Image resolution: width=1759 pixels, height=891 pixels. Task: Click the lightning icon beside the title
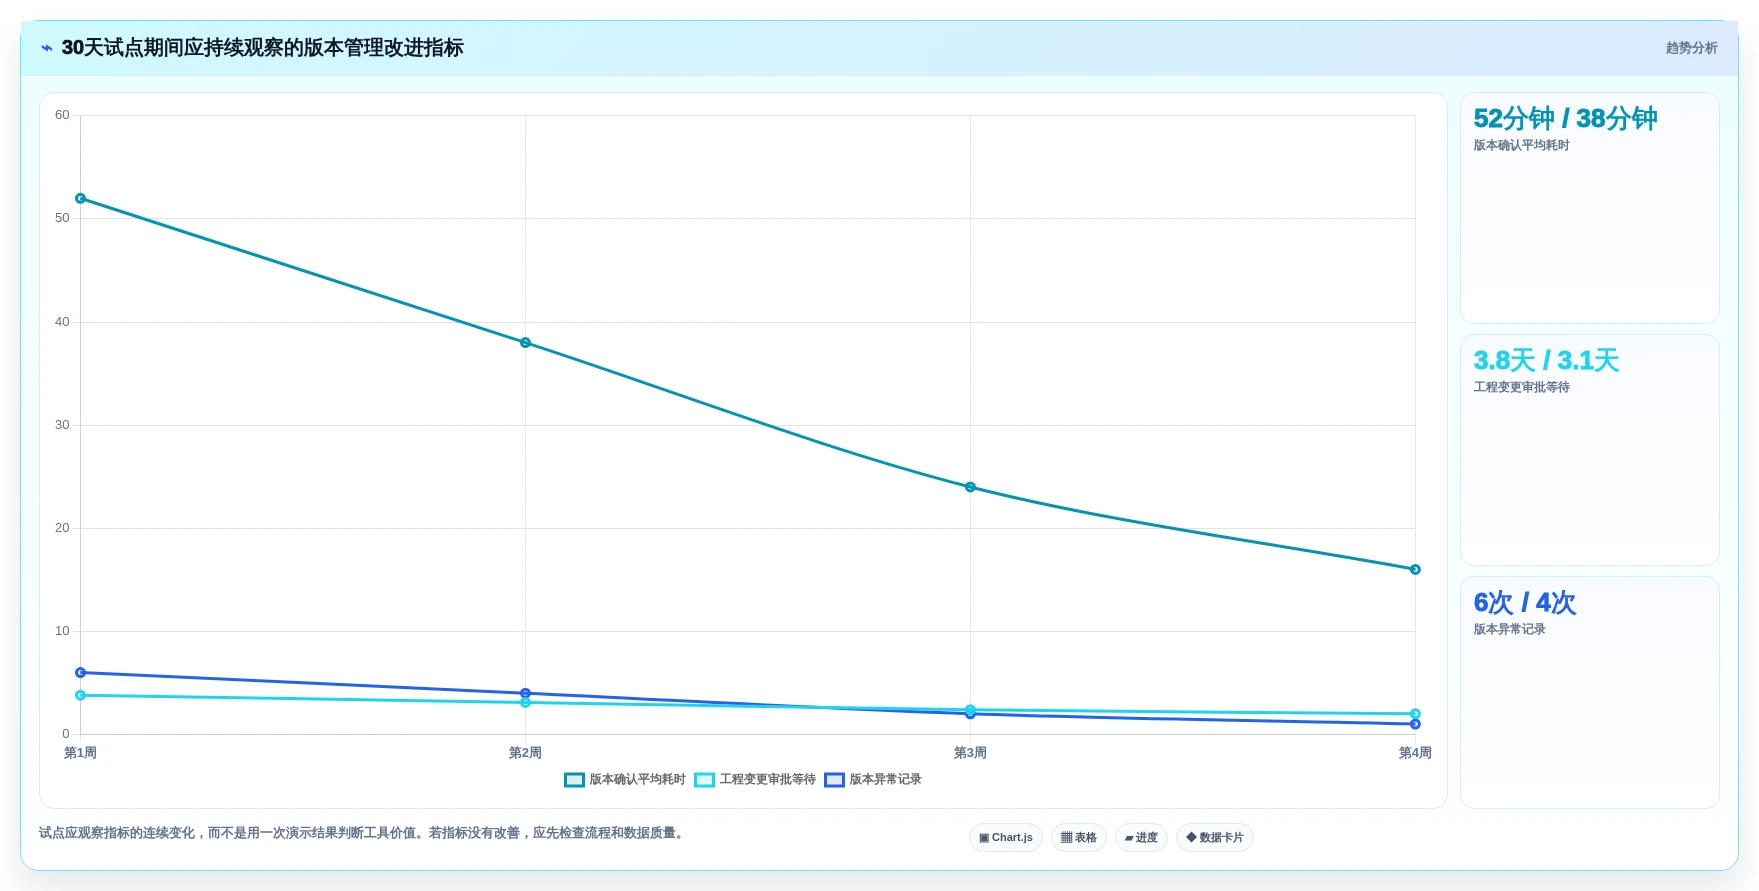(x=46, y=48)
